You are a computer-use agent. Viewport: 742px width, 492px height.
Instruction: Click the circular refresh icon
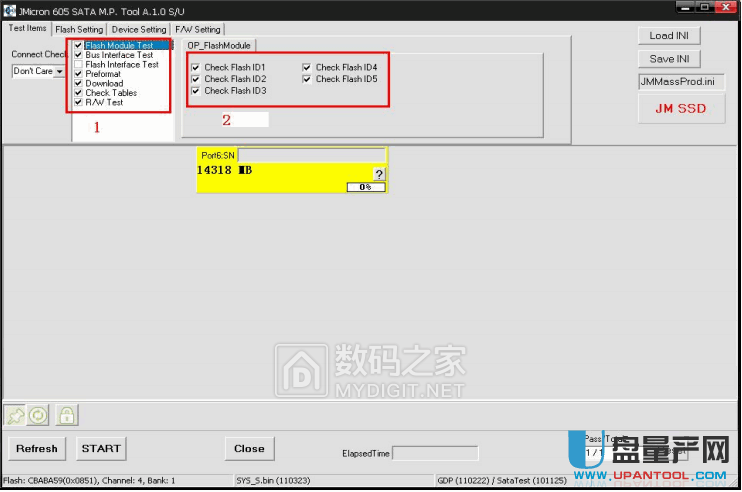pos(38,416)
